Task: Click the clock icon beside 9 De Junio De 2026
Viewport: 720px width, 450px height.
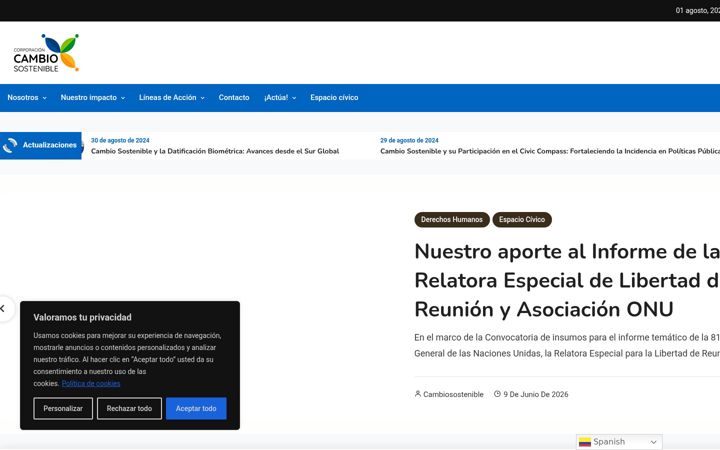Action: click(497, 394)
